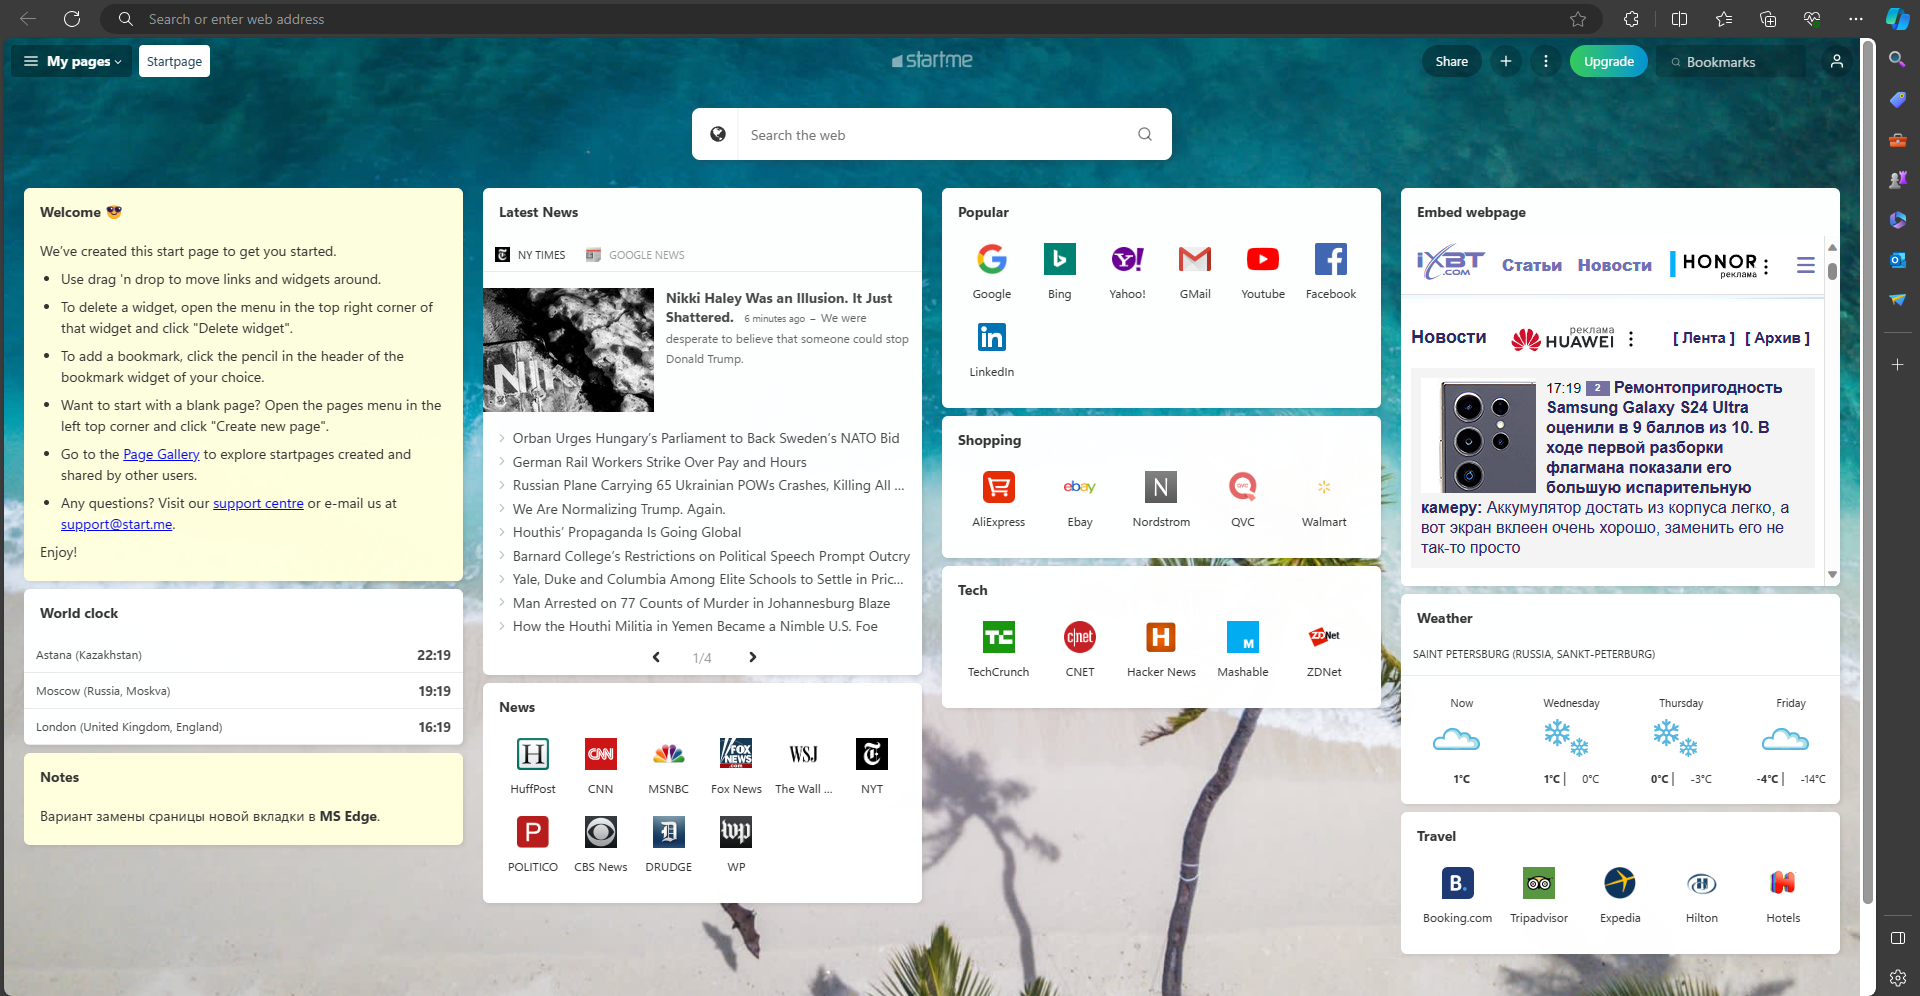Open the NYT news icon
The image size is (1920, 996).
872,755
